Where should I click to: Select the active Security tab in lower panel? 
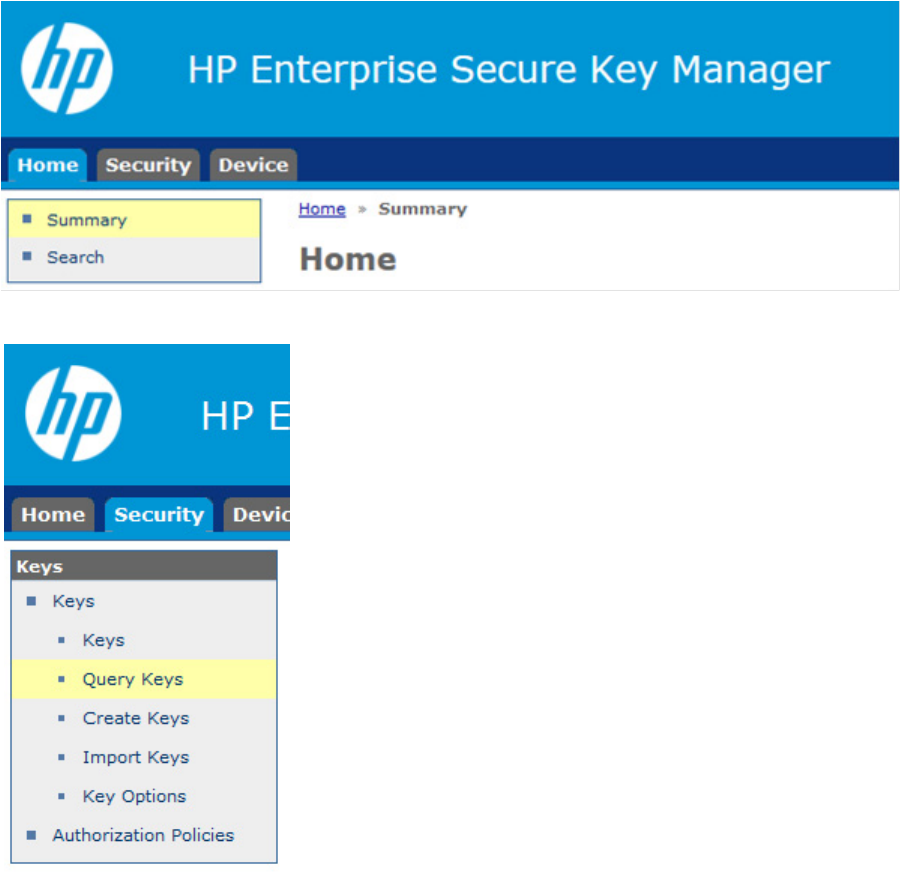coord(159,515)
